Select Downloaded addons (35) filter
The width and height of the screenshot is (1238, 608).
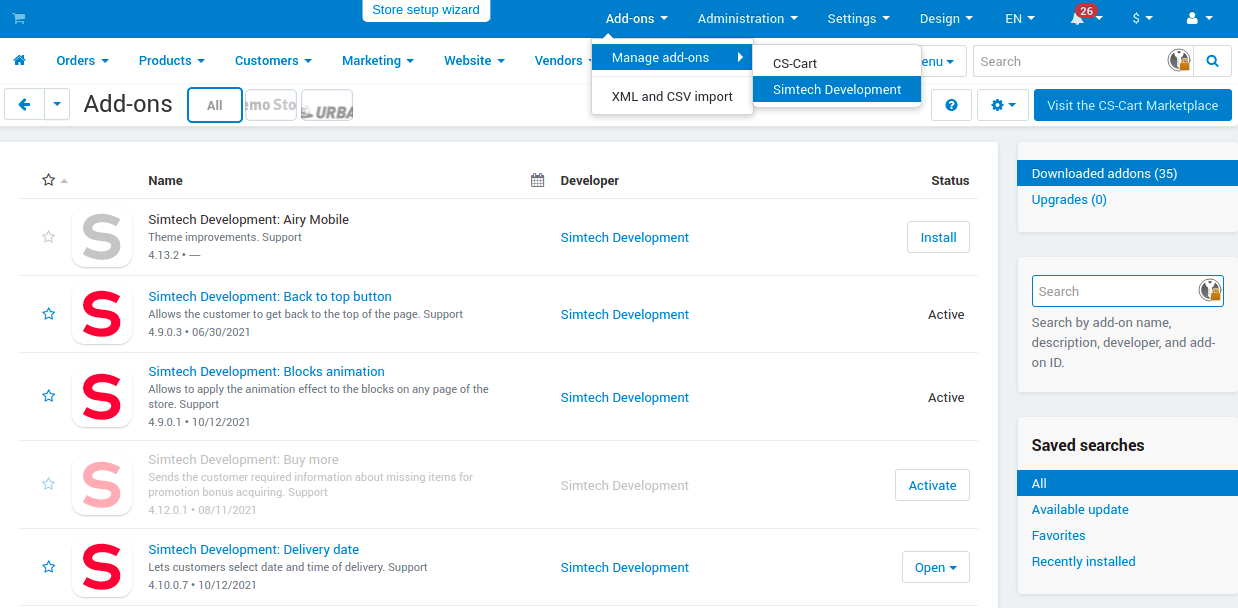click(x=1127, y=173)
